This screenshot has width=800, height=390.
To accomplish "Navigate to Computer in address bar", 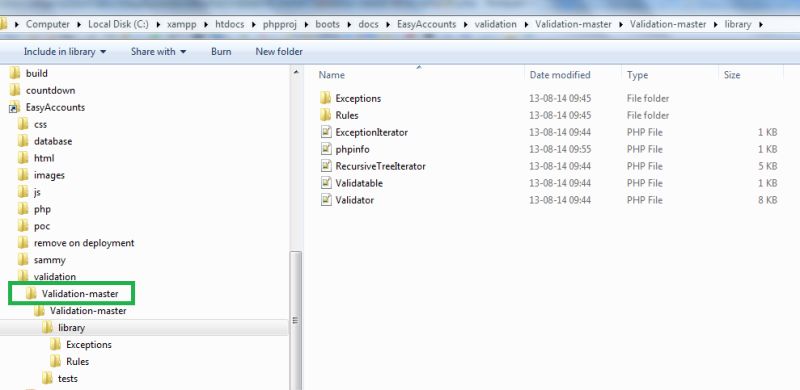I will [x=47, y=24].
